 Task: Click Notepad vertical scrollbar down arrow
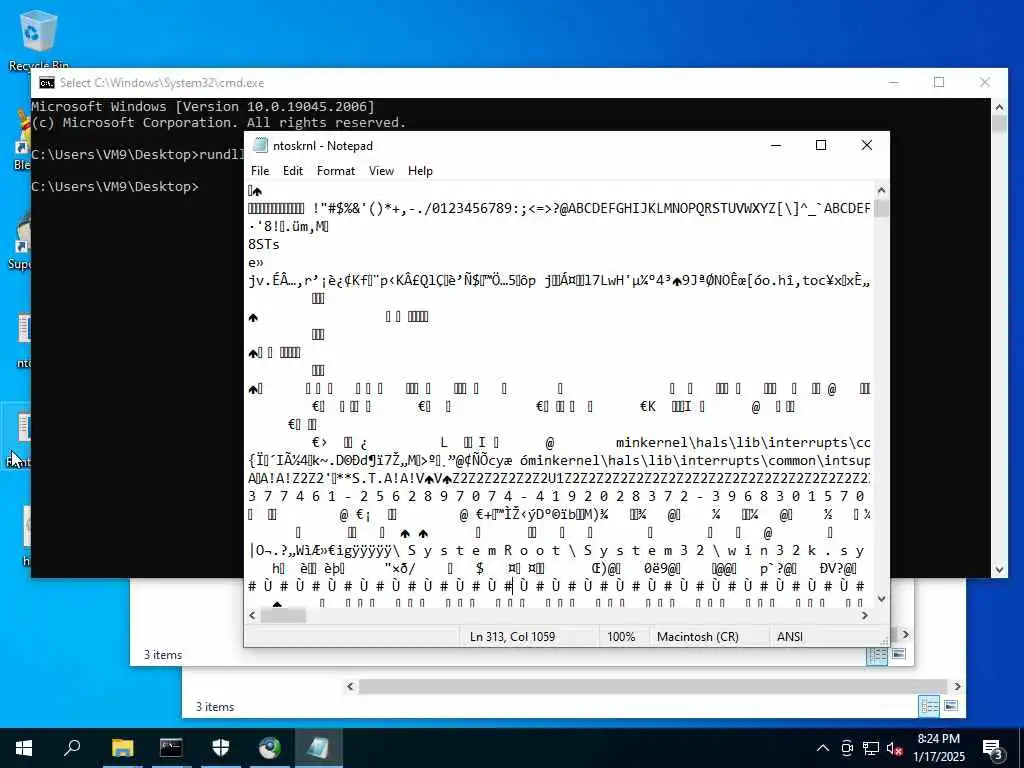tap(881, 598)
